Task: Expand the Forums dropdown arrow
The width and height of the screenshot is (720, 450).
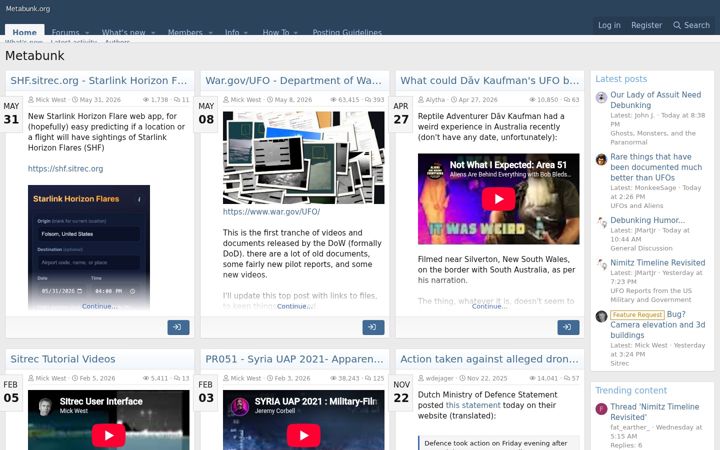Action: click(87, 33)
